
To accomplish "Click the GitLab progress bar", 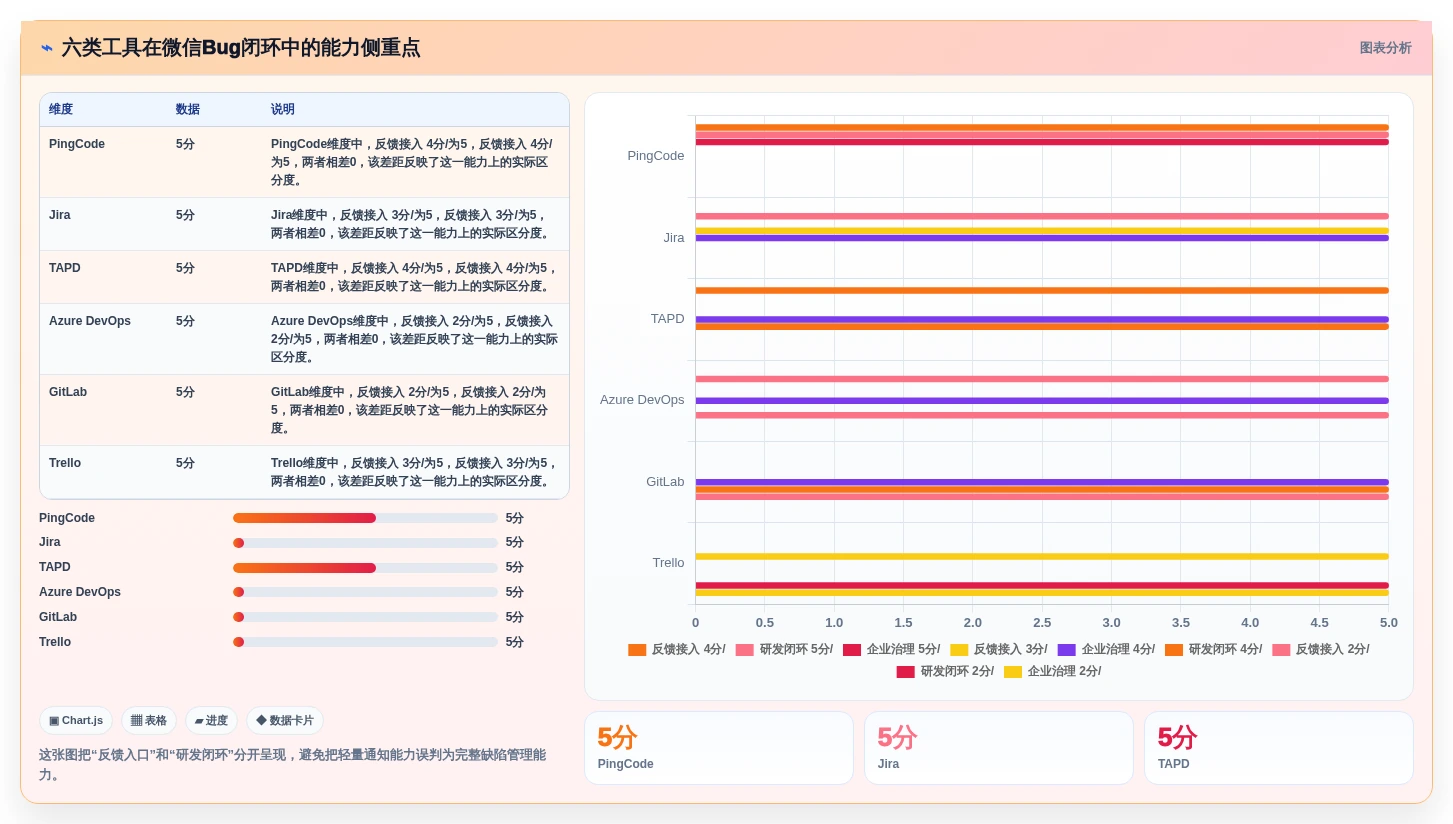I will click(365, 617).
